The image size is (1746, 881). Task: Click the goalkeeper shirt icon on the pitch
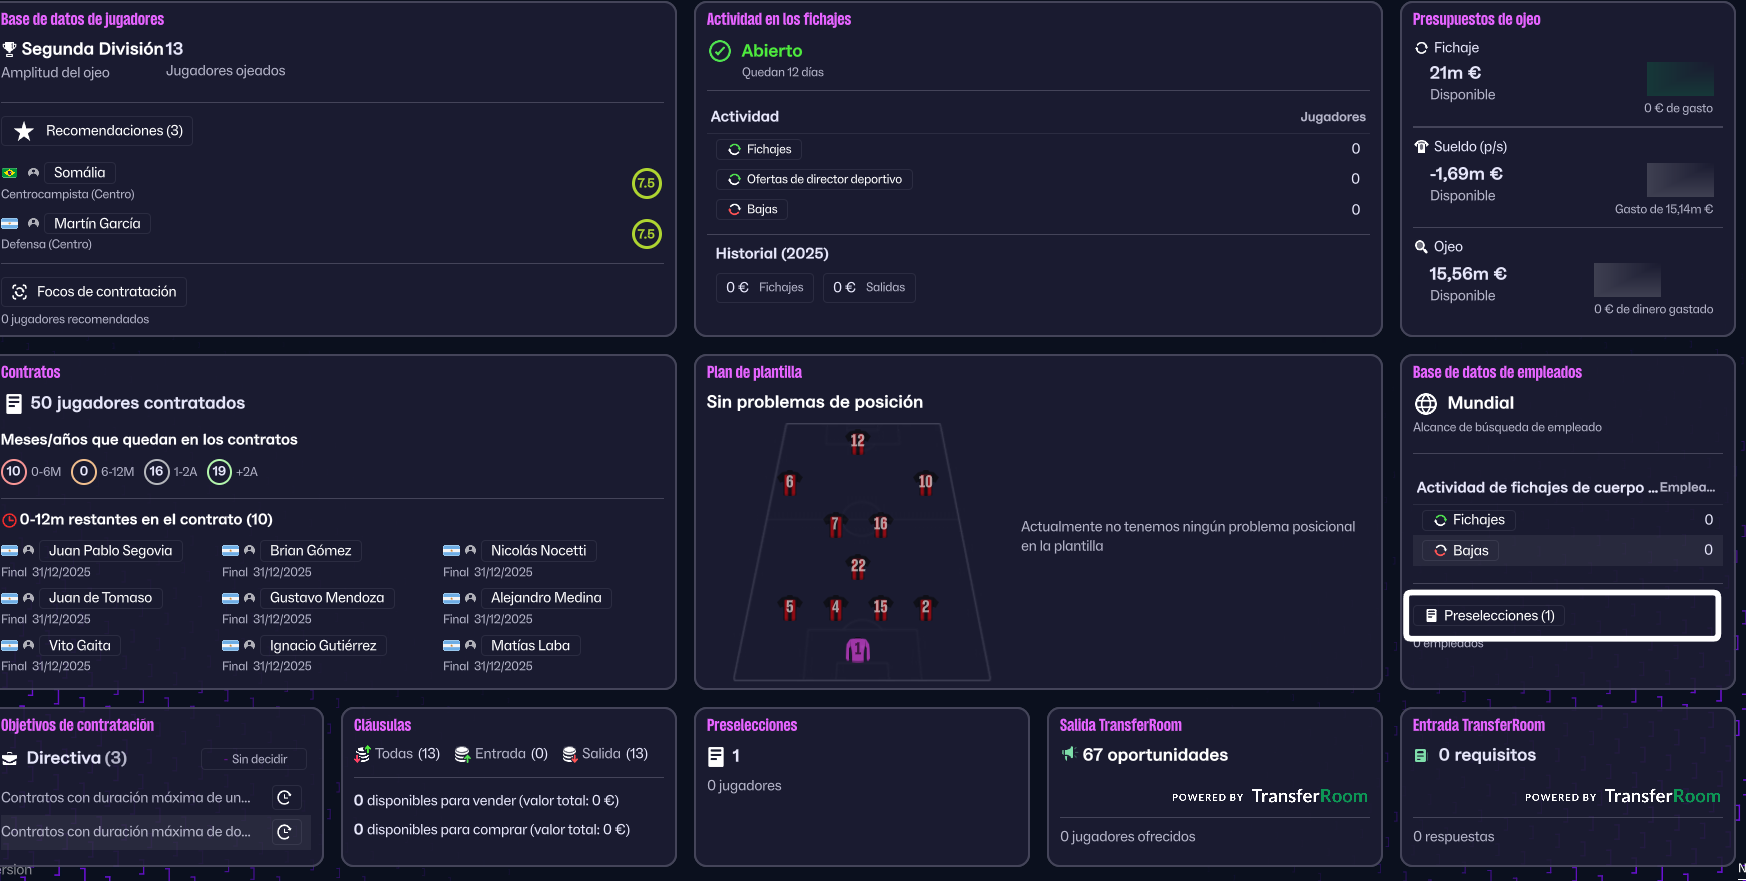tap(858, 651)
